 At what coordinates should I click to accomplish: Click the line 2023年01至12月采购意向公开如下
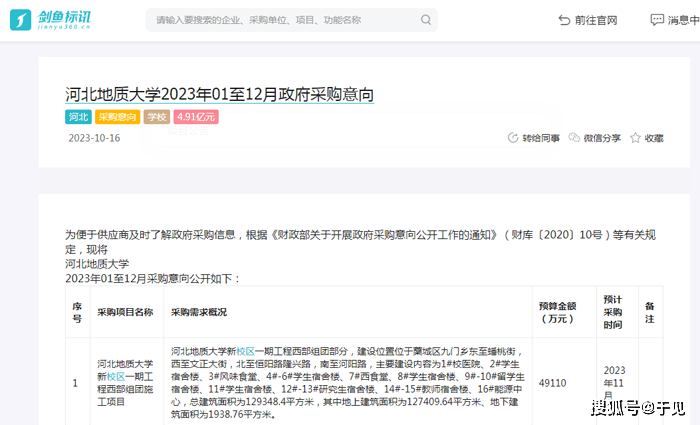coord(153,279)
